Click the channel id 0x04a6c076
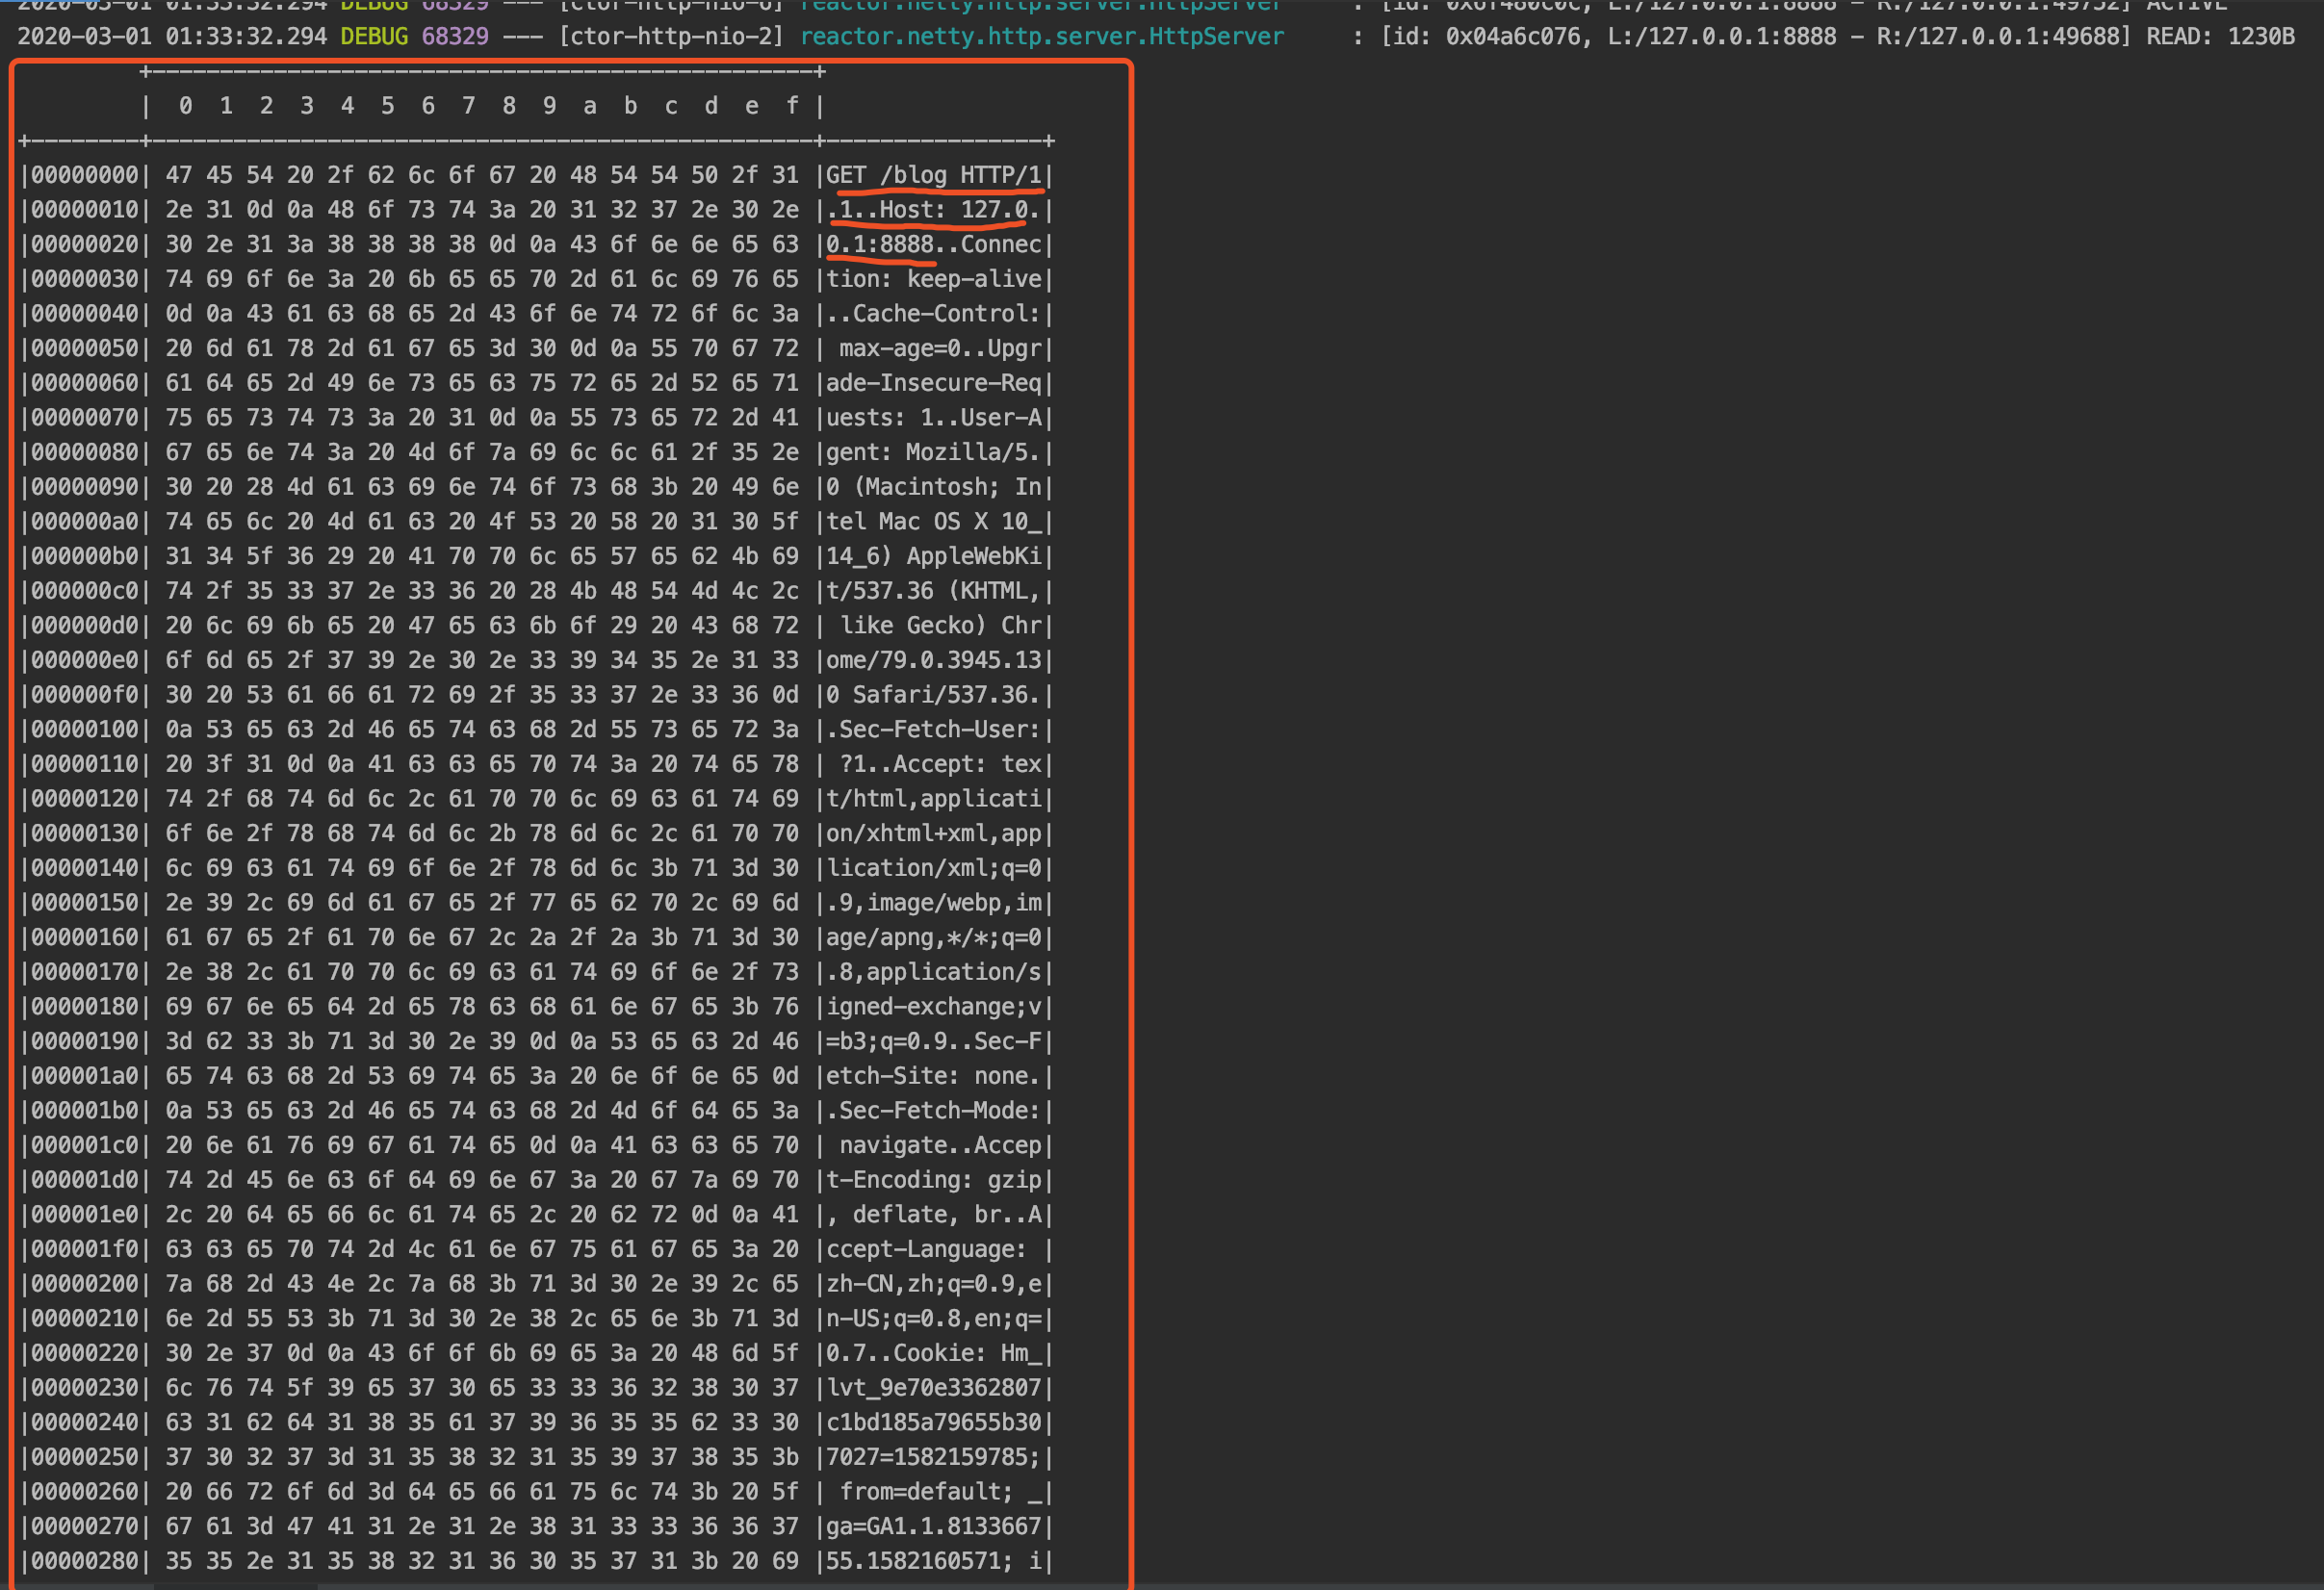The image size is (2324, 1590). point(1513,37)
